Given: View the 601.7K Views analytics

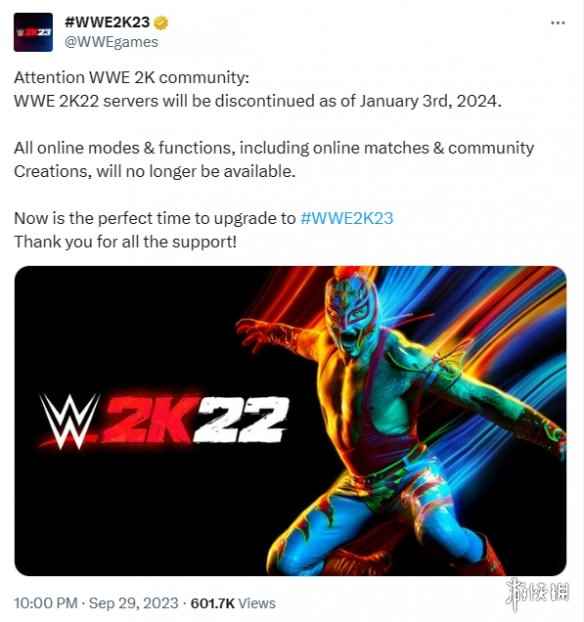Looking at the screenshot, I should [x=233, y=603].
